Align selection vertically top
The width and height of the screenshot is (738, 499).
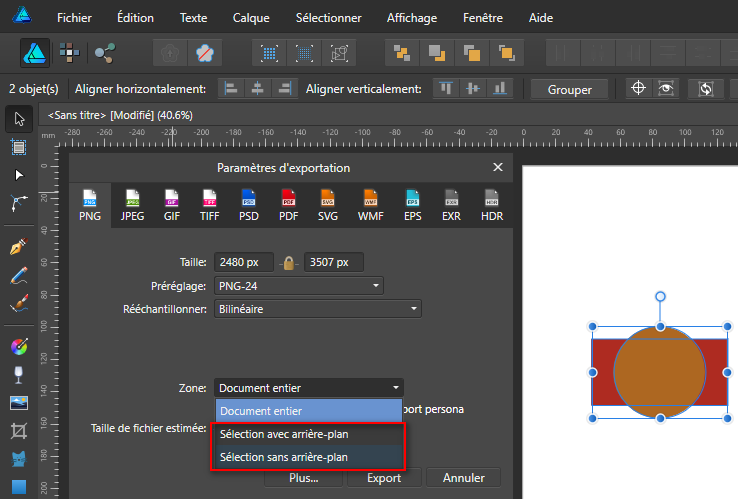pyautogui.click(x=446, y=89)
